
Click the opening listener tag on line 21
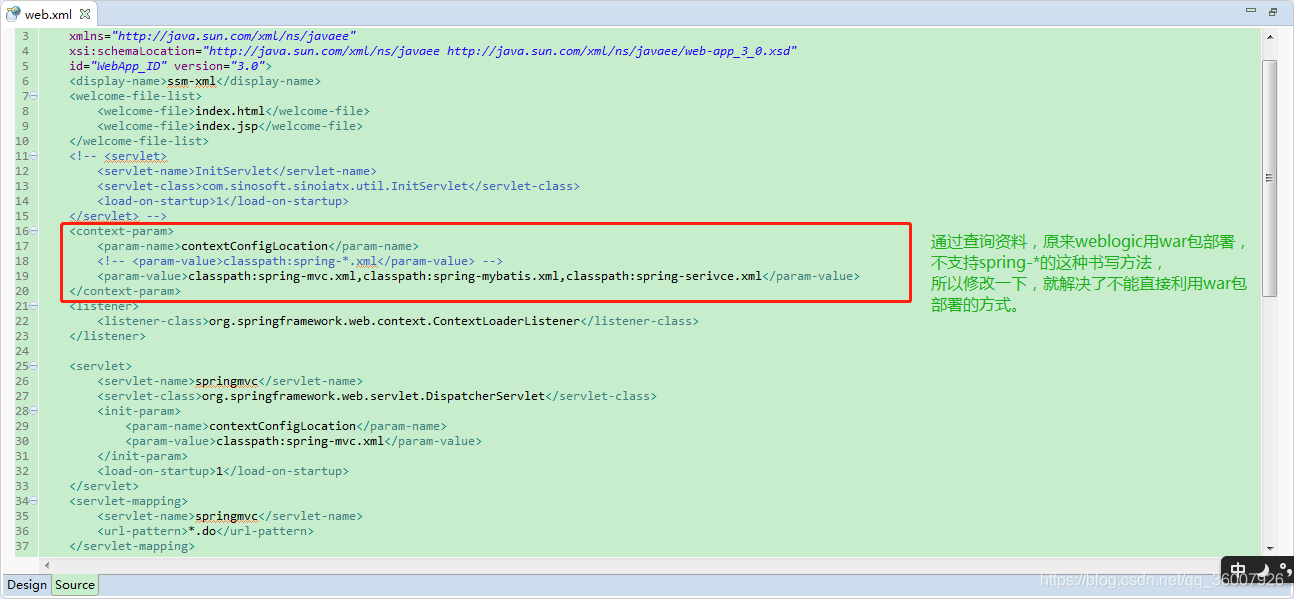pyautogui.click(x=104, y=306)
